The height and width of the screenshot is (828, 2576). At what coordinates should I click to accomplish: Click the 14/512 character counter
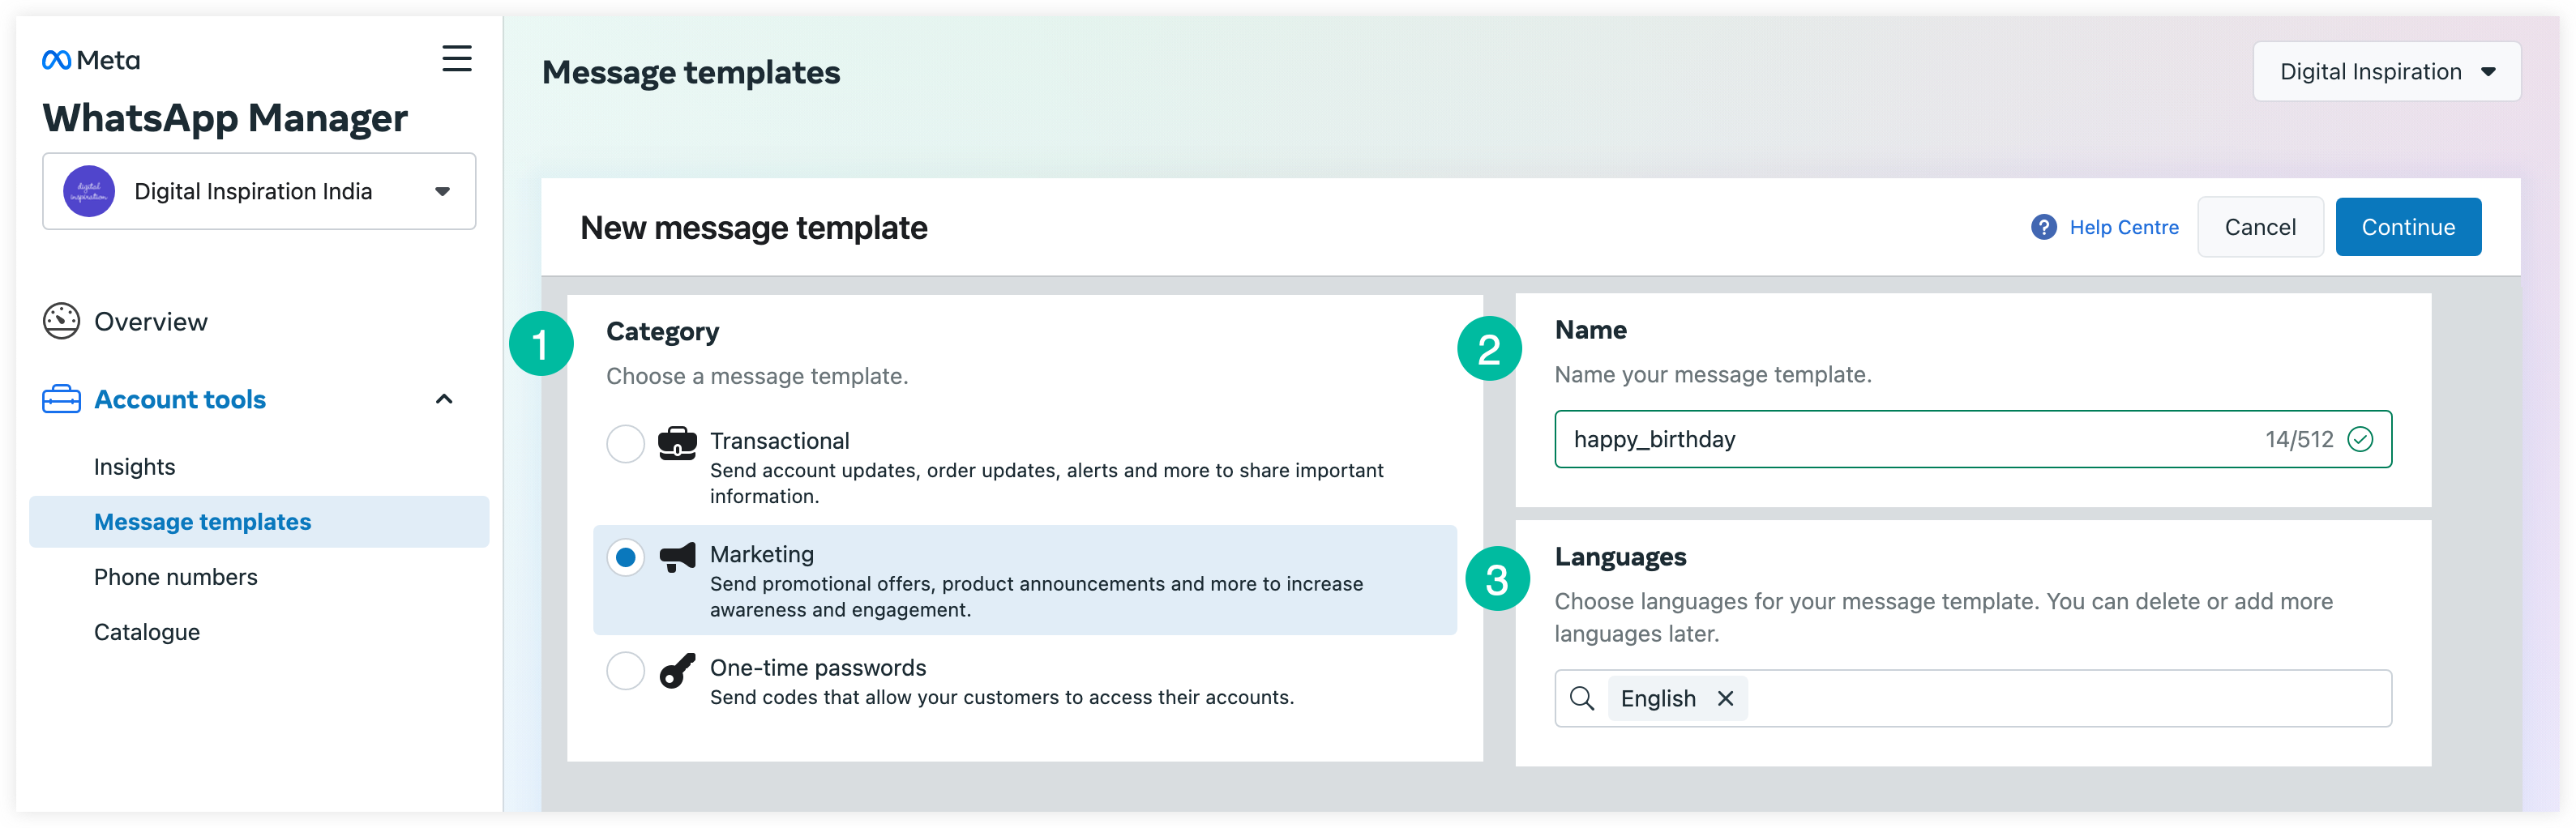[x=2299, y=439]
